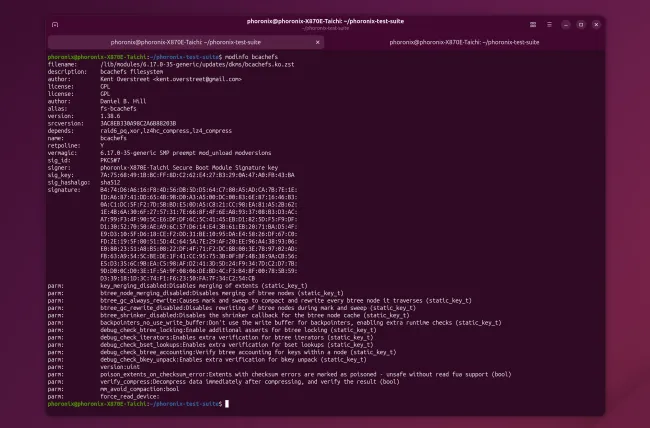
Task: Click the window title phoronix@phoronix-X870E-Taichi
Action: (x=325, y=21)
